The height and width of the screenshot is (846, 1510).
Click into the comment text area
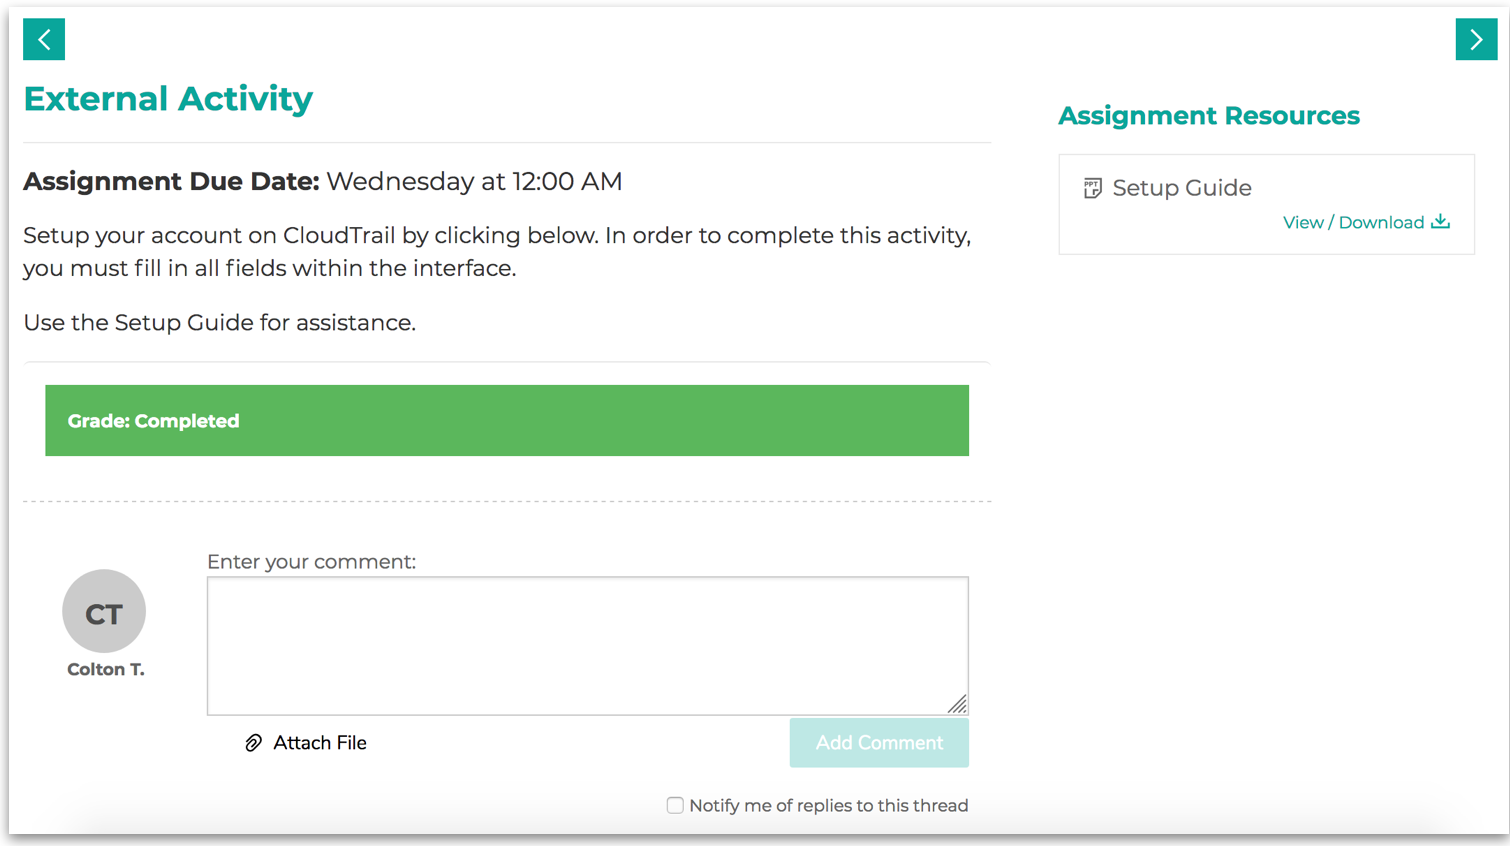pyautogui.click(x=588, y=646)
